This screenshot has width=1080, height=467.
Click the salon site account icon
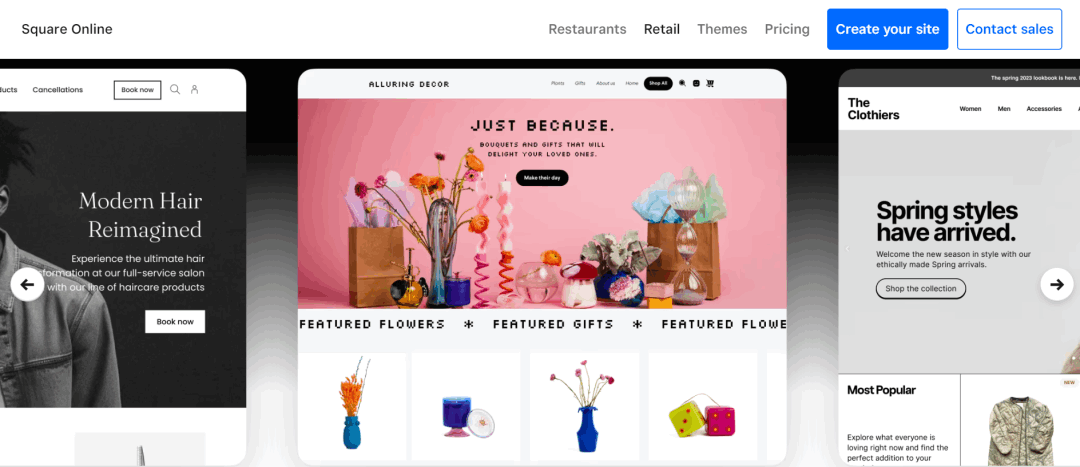coord(195,90)
